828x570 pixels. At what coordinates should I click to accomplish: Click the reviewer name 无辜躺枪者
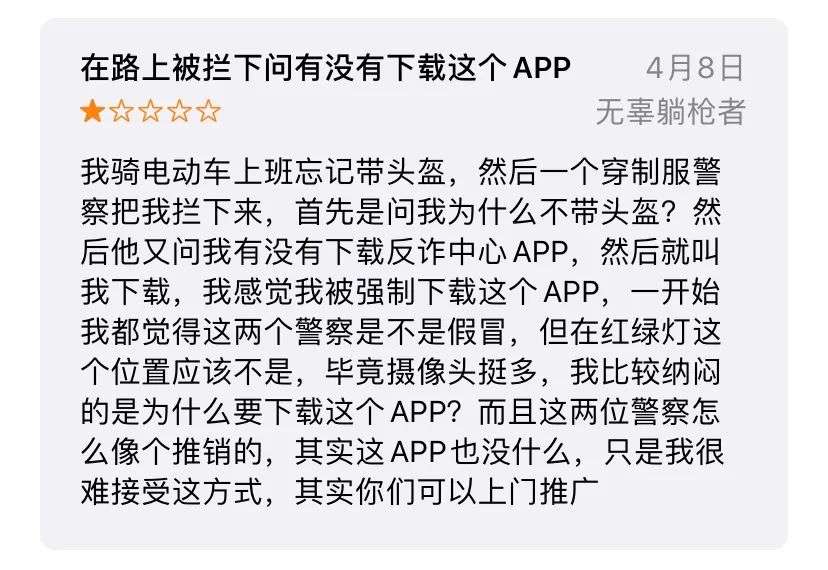pyautogui.click(x=670, y=111)
